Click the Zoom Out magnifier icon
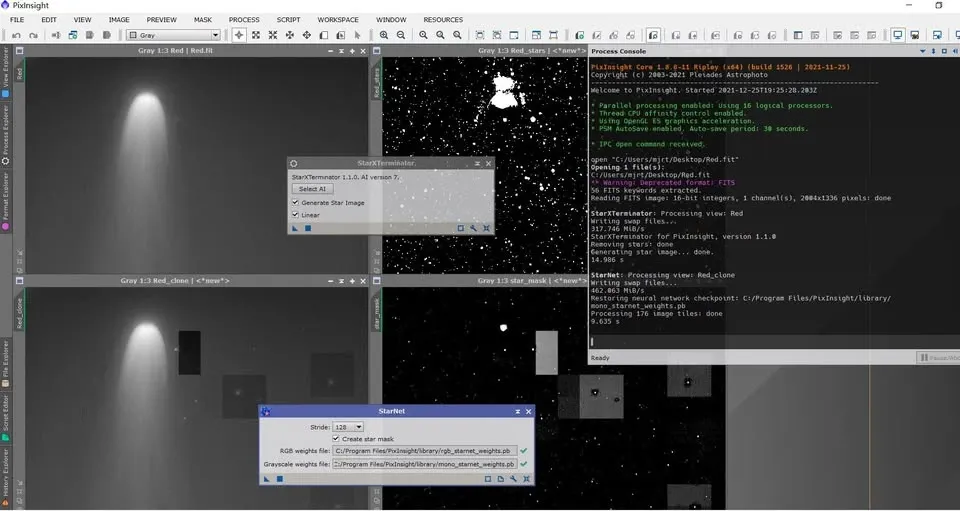960x511 pixels. [401, 35]
